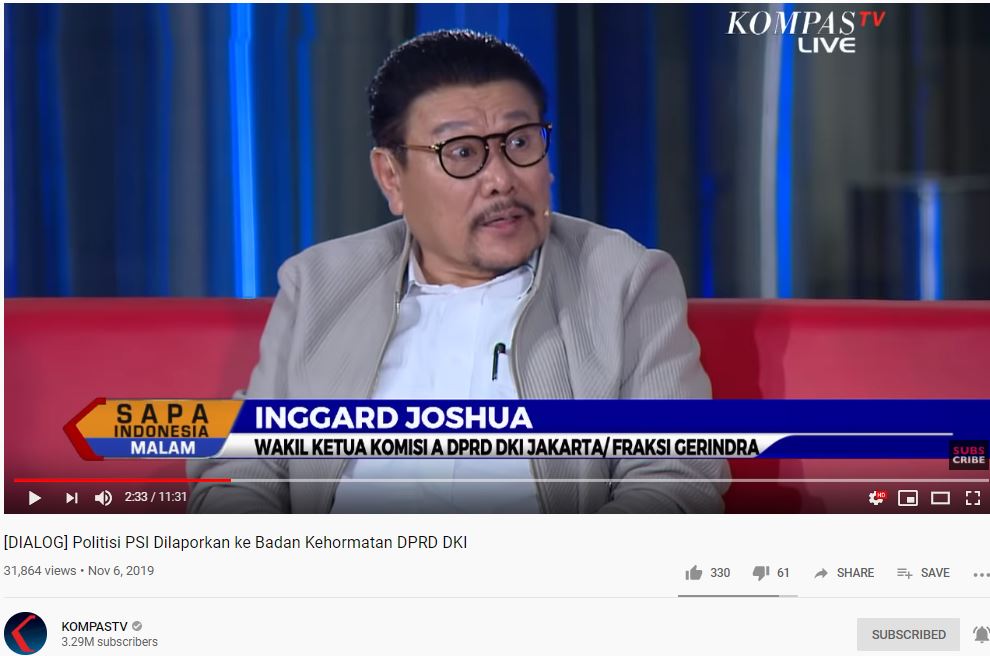Toggle the notification bell
This screenshot has height=656, width=990.
(x=981, y=634)
